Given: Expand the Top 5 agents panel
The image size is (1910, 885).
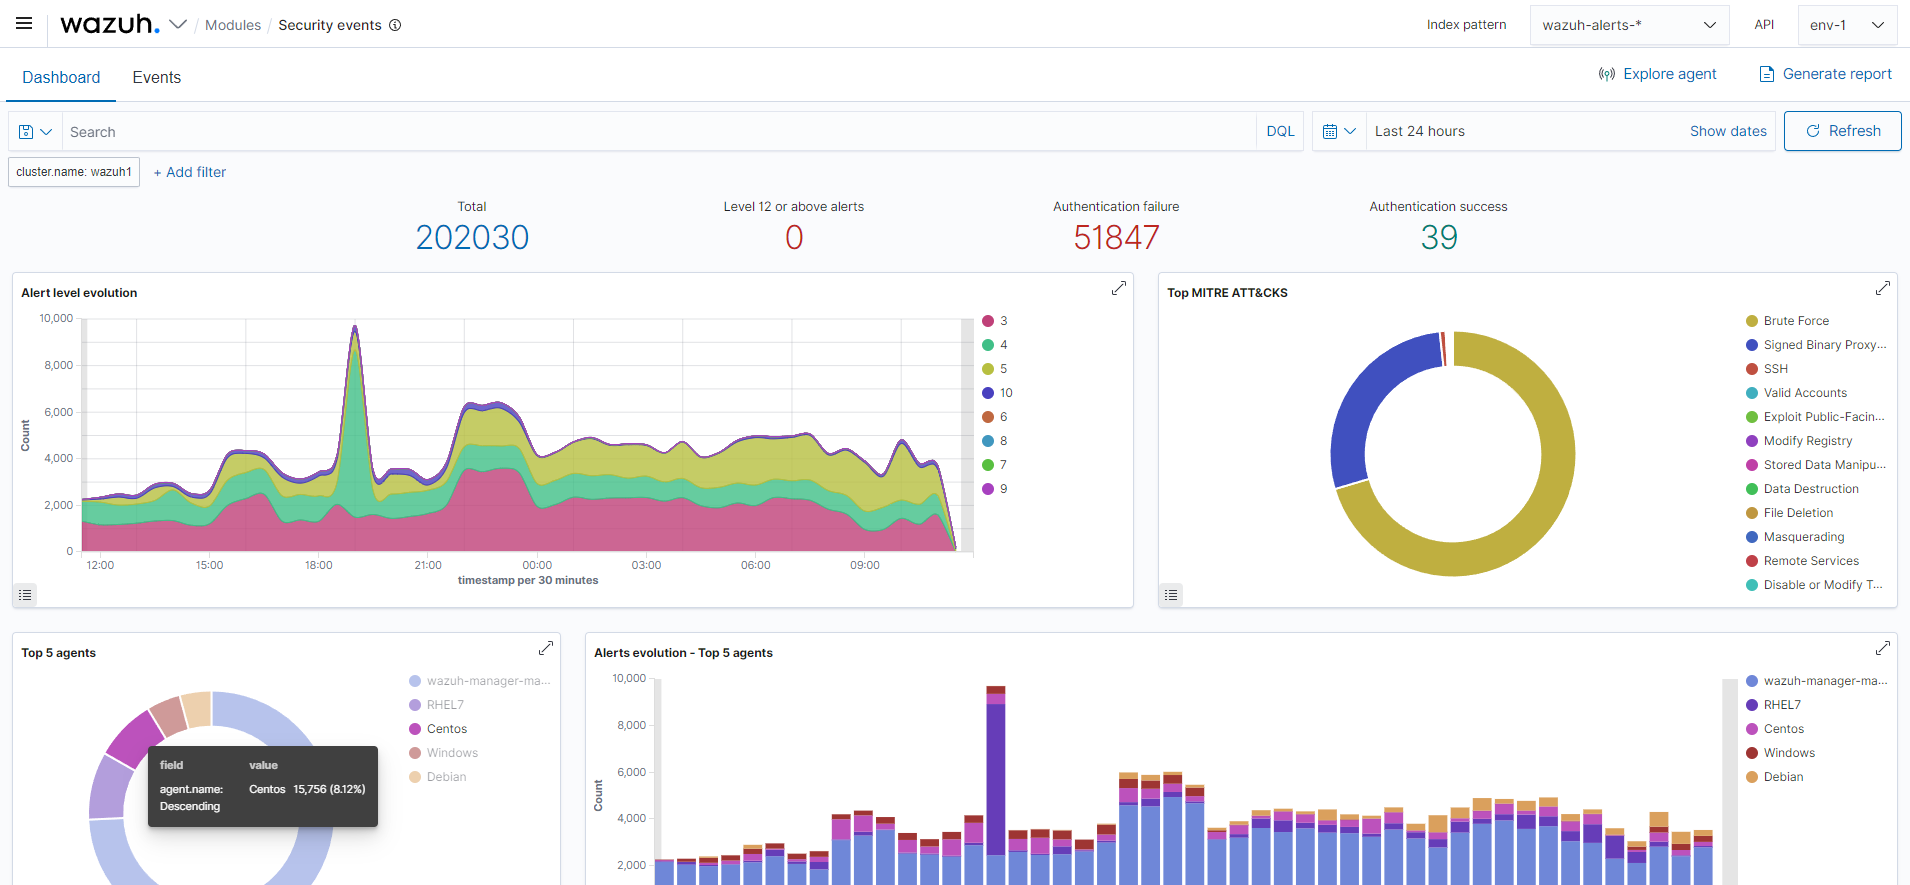Looking at the screenshot, I should 546,648.
